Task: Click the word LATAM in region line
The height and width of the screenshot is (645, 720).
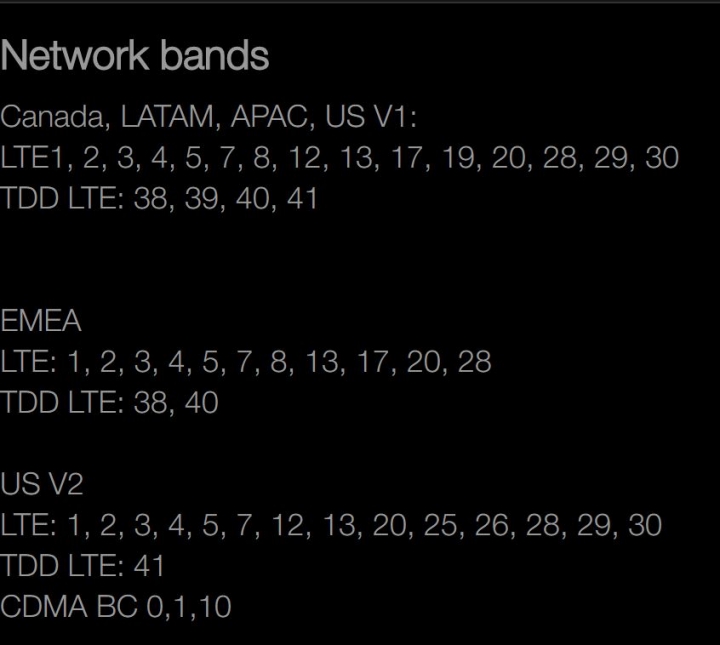Action: (x=167, y=117)
